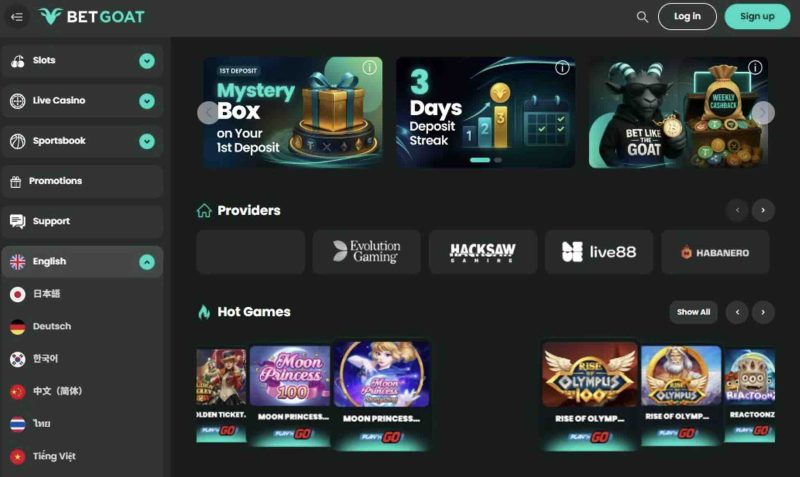Screen dimensions: 800x477
Task: Click the Log in button
Action: point(687,17)
